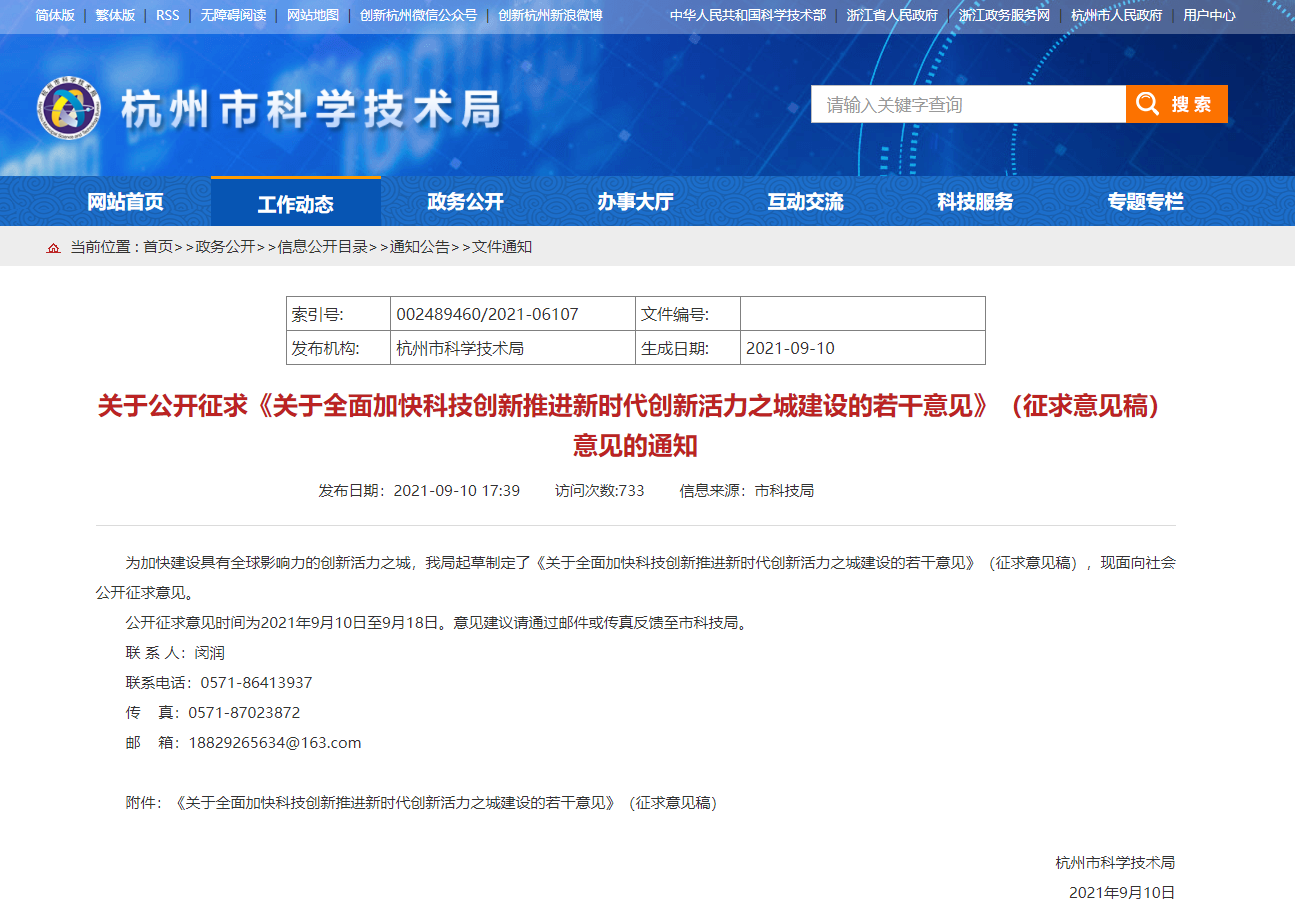Viewport: 1295px width, 904px height.
Task: Switch to 繁体版 traditional Chinese version
Action: click(x=115, y=16)
